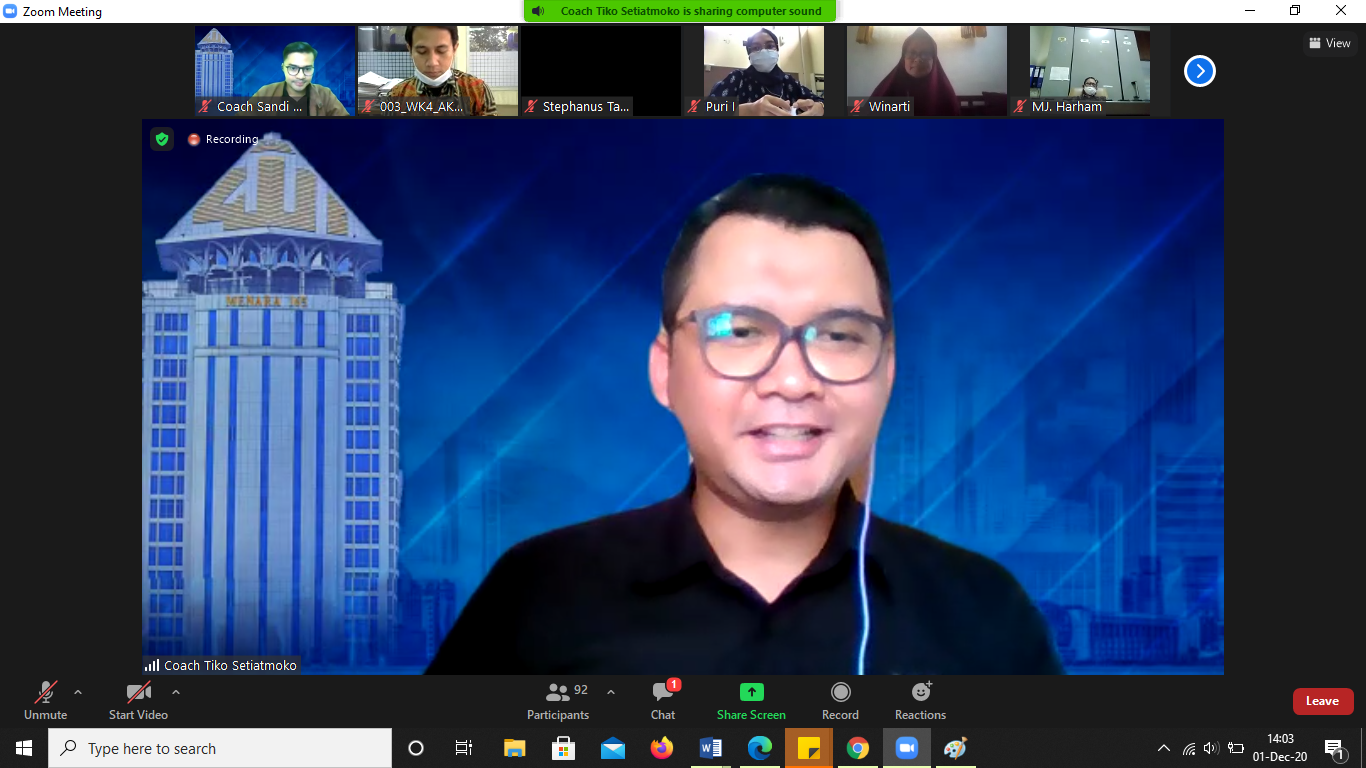Click the sharing computer sound banner
The width and height of the screenshot is (1366, 768).
tap(680, 11)
